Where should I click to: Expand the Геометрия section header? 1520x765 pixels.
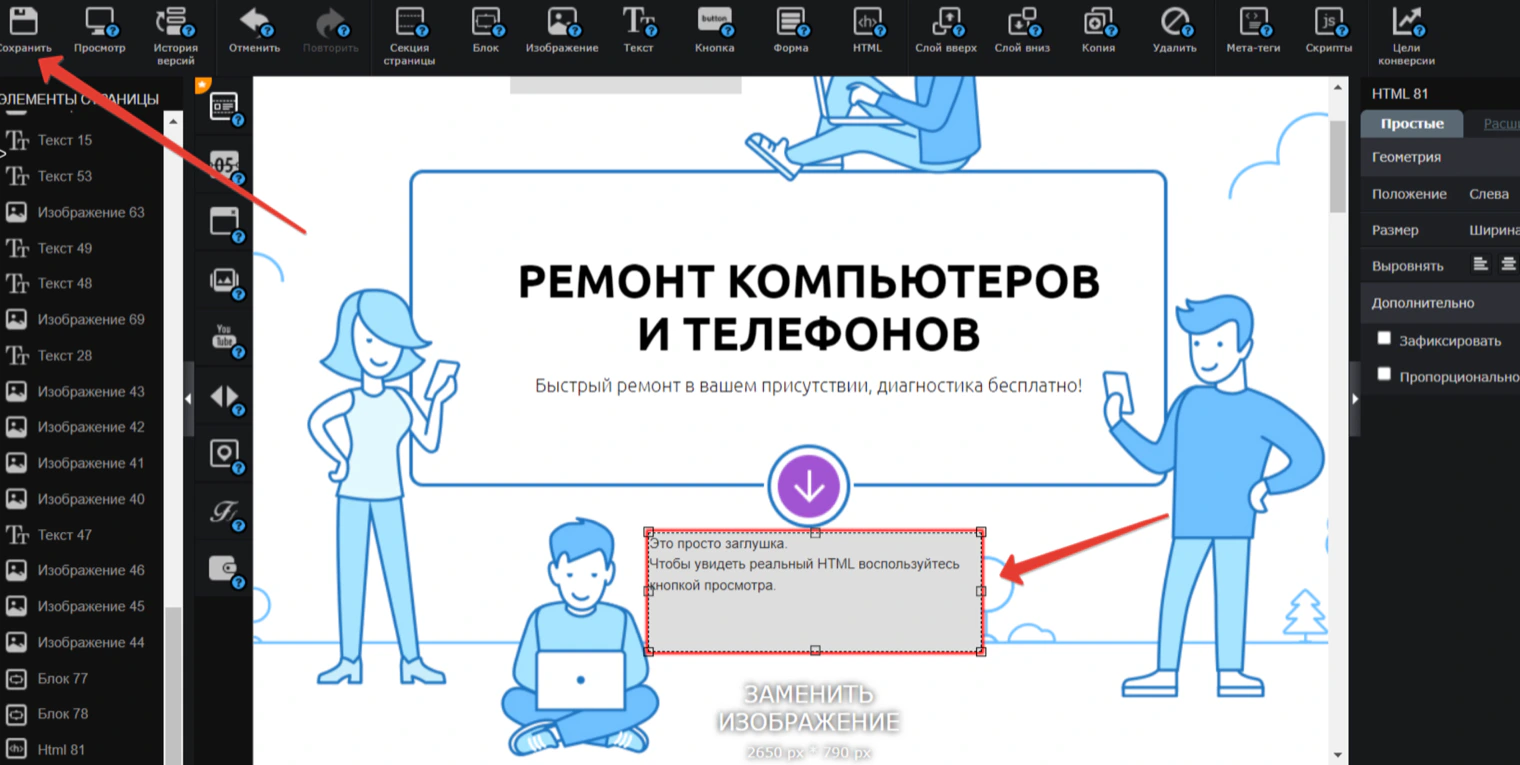pos(1440,157)
